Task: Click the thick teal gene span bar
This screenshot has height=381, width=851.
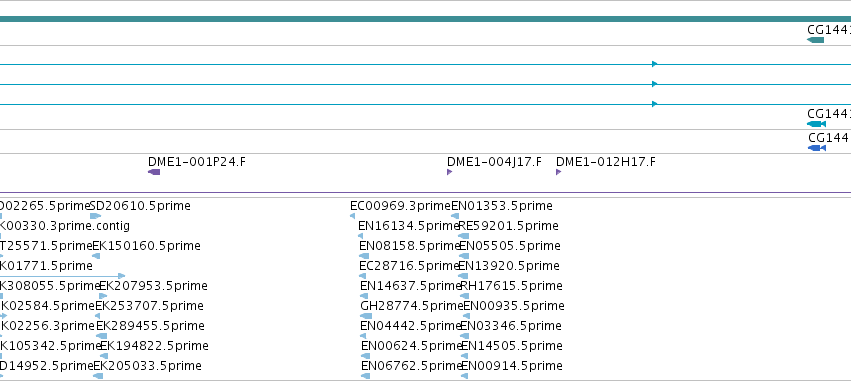Action: (426, 19)
